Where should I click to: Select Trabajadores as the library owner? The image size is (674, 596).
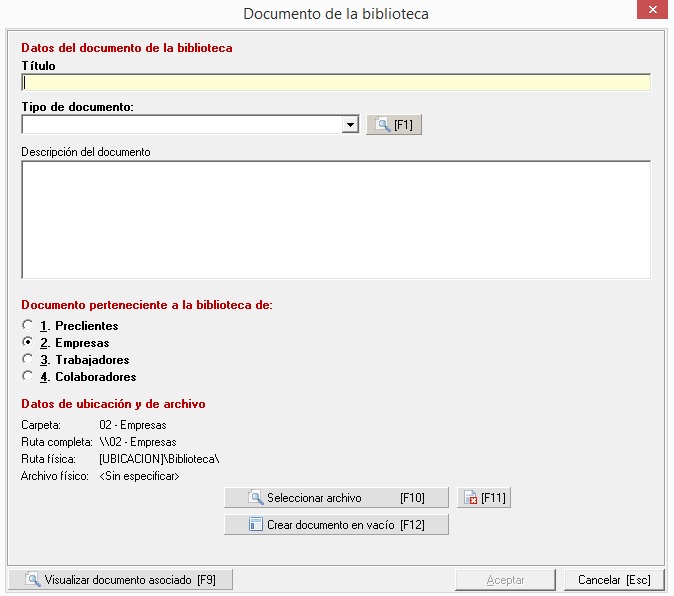[27, 360]
